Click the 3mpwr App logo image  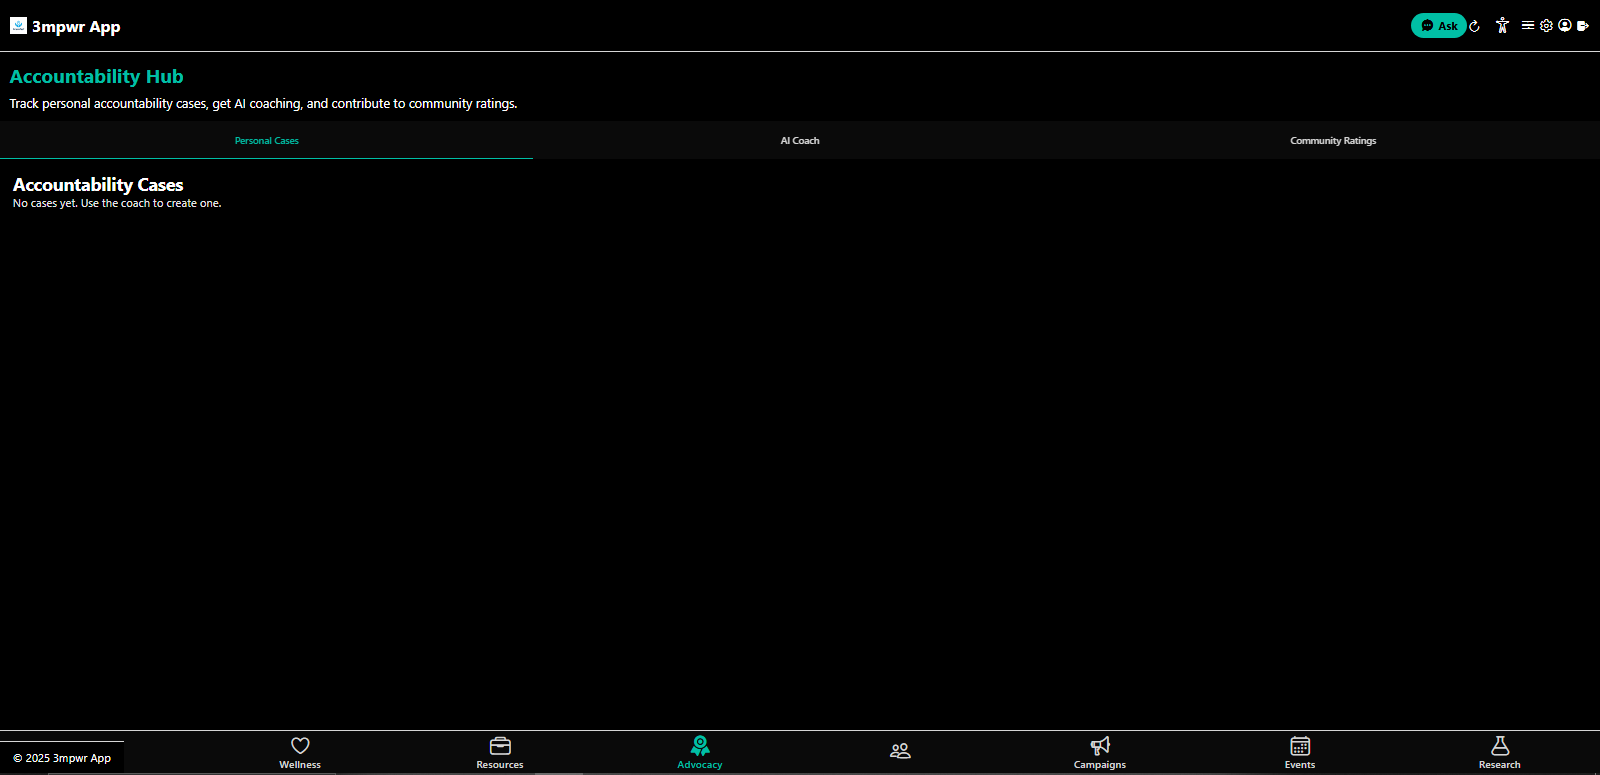pyautogui.click(x=18, y=26)
